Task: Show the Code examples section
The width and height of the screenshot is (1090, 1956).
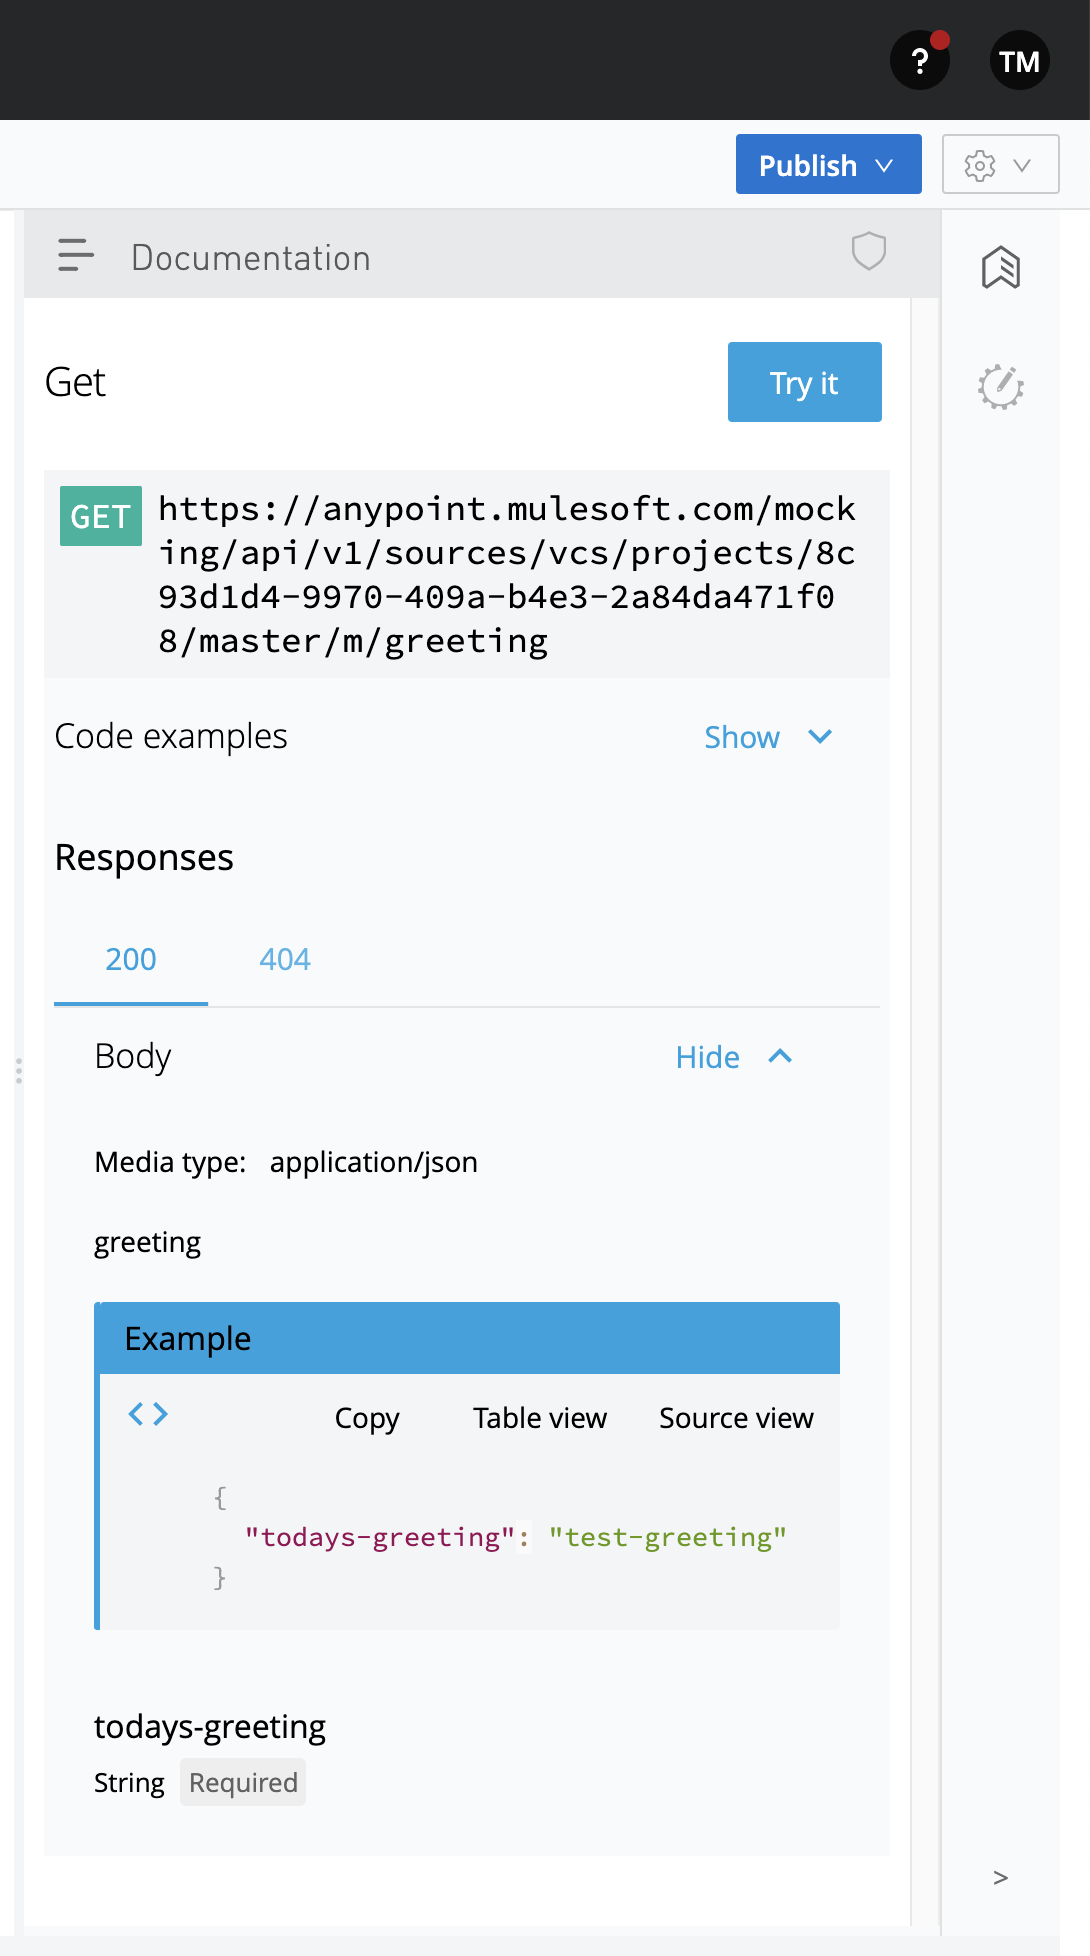Action: (767, 738)
